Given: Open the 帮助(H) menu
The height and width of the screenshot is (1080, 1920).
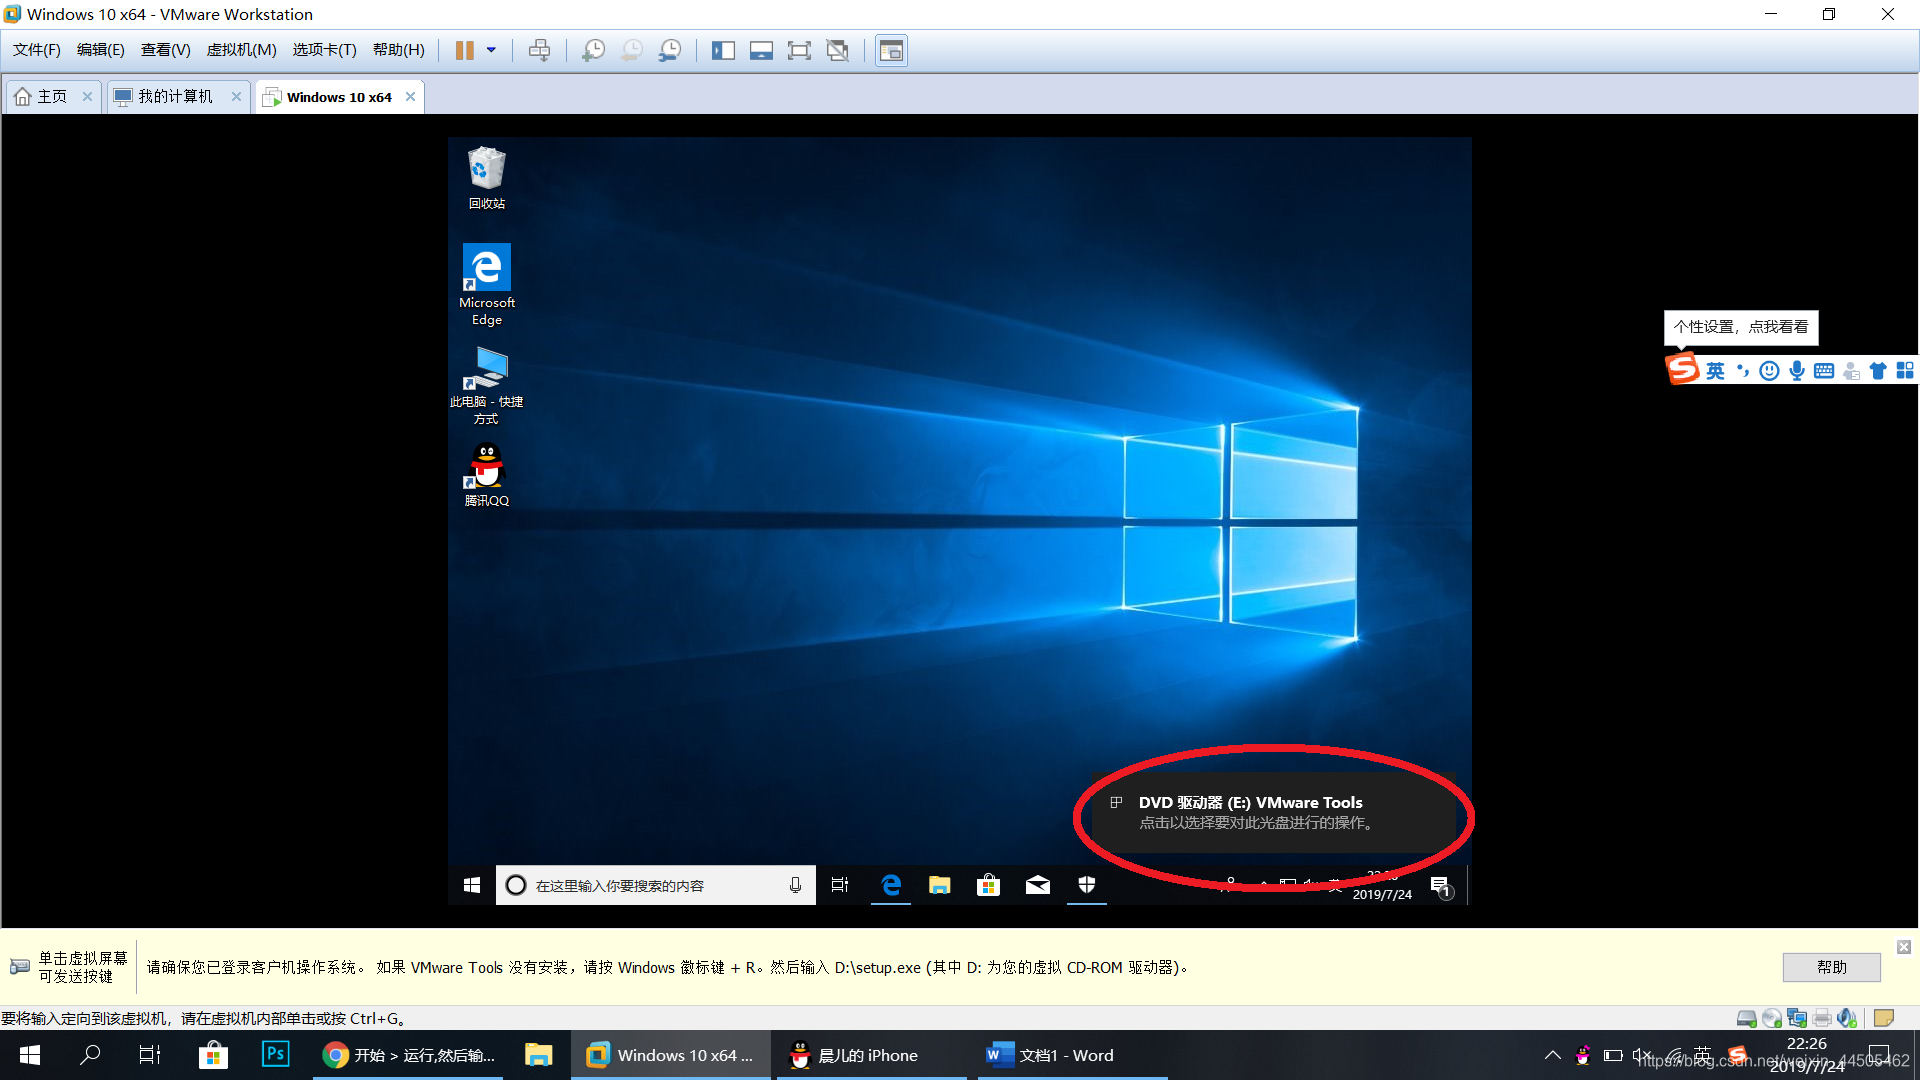Looking at the screenshot, I should (x=399, y=50).
